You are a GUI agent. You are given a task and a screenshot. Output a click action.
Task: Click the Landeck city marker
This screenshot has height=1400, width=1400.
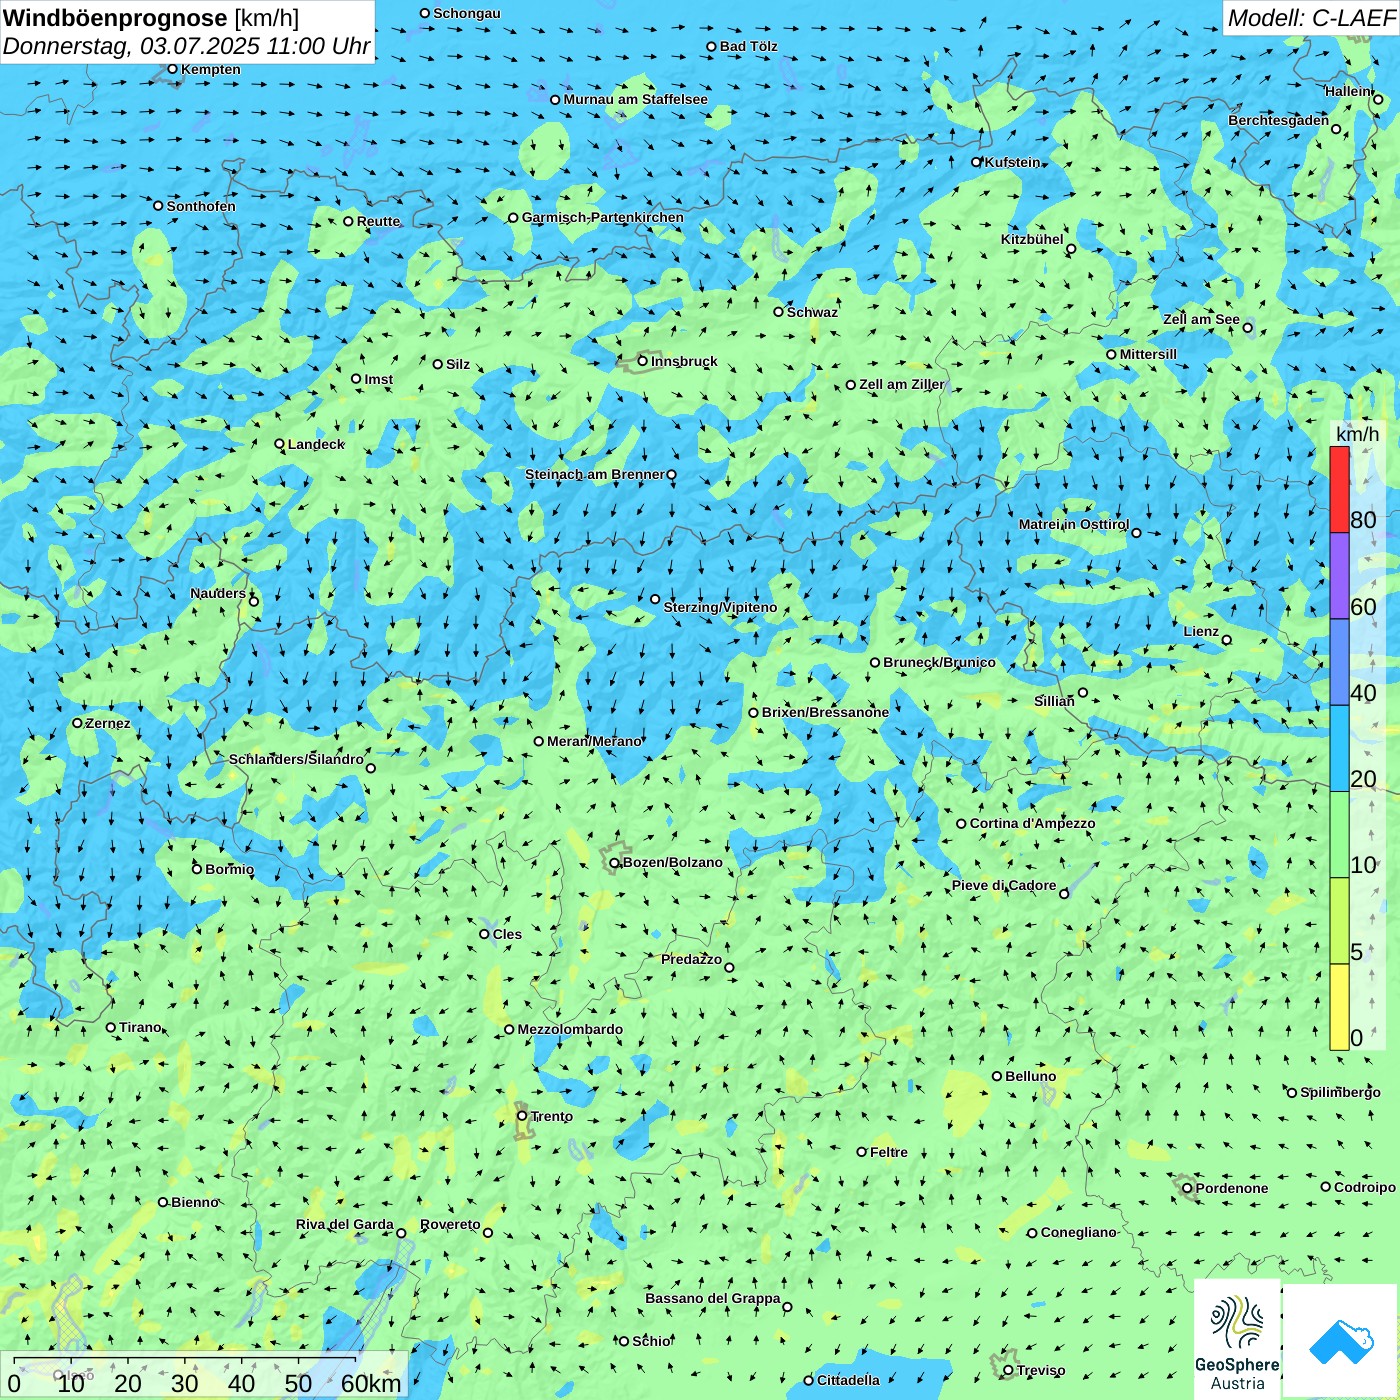(x=279, y=444)
